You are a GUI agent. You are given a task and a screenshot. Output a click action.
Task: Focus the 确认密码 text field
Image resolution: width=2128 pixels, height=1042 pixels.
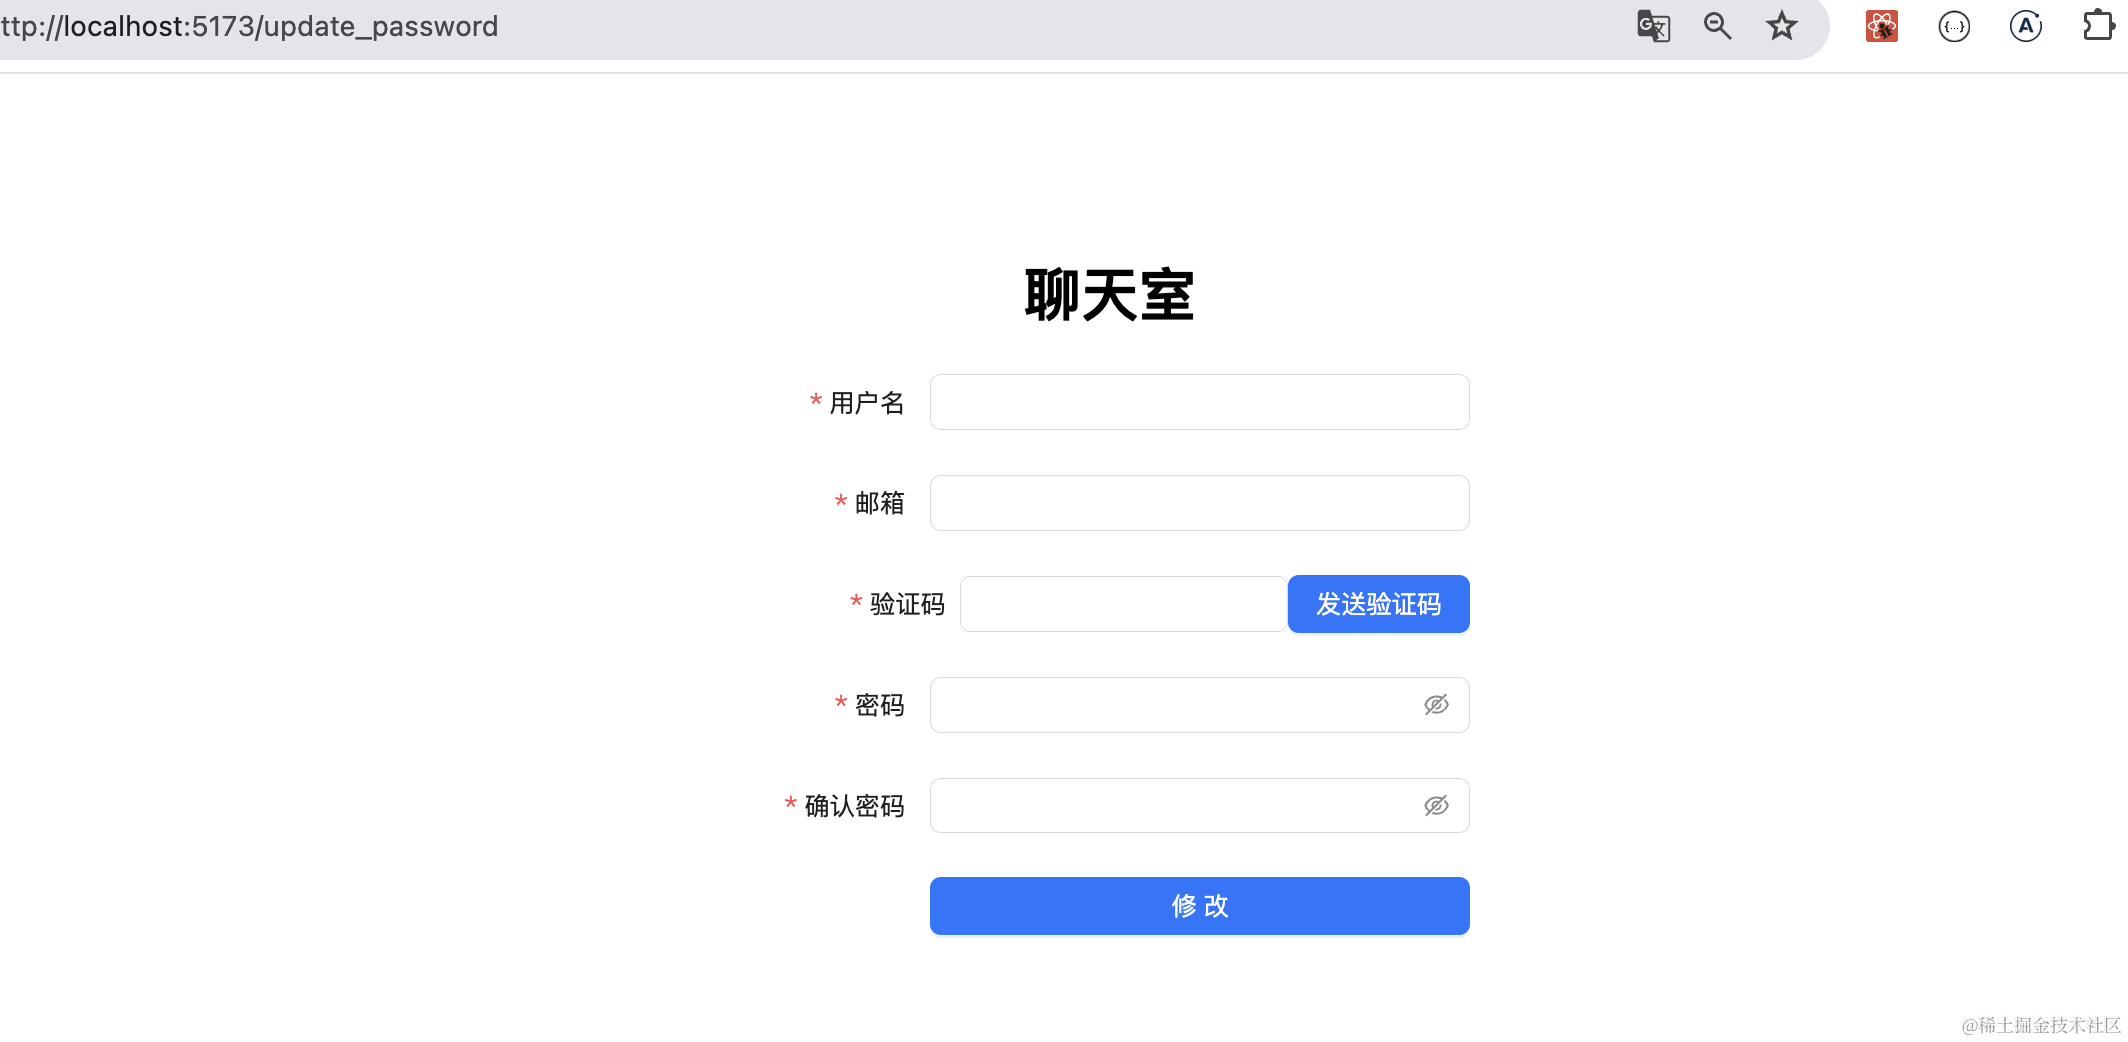tap(1170, 806)
